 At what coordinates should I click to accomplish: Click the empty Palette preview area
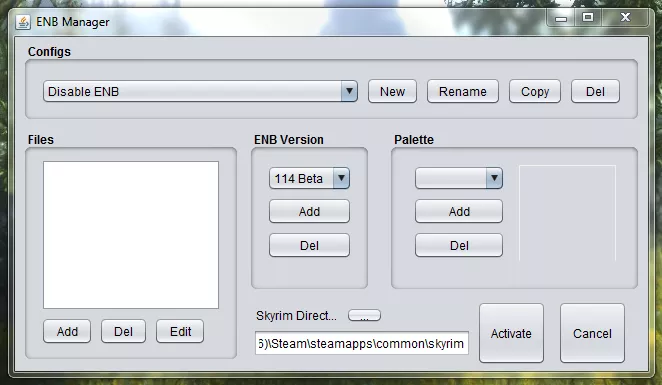[567, 213]
